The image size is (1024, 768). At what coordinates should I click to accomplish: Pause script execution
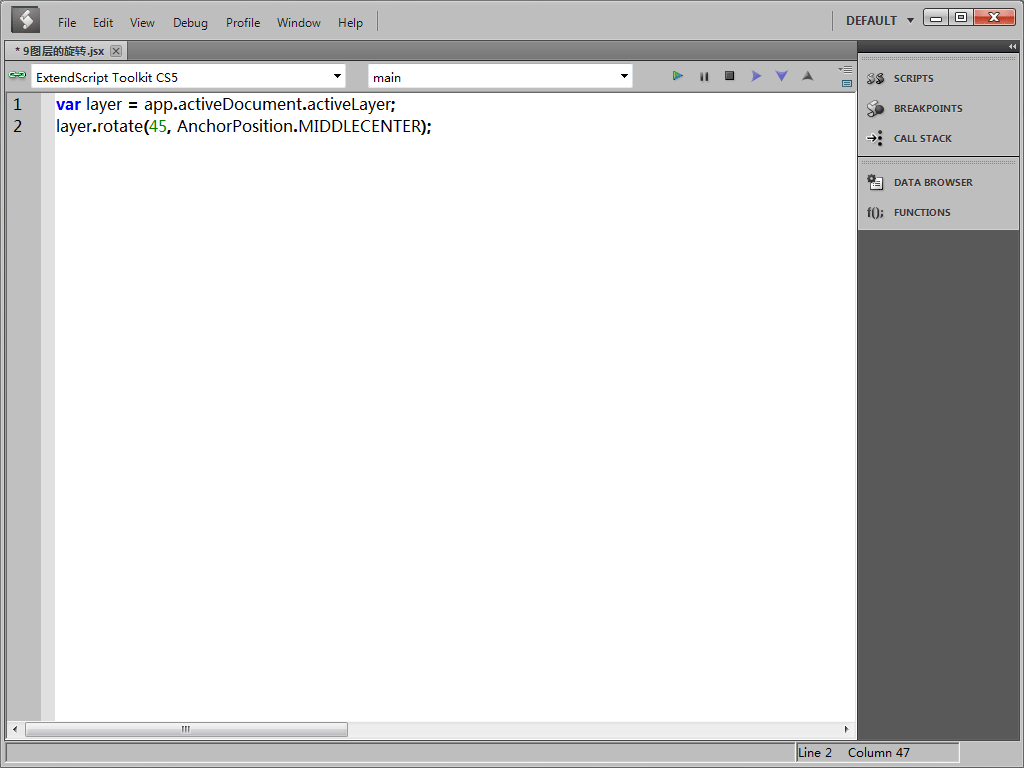pyautogui.click(x=704, y=76)
